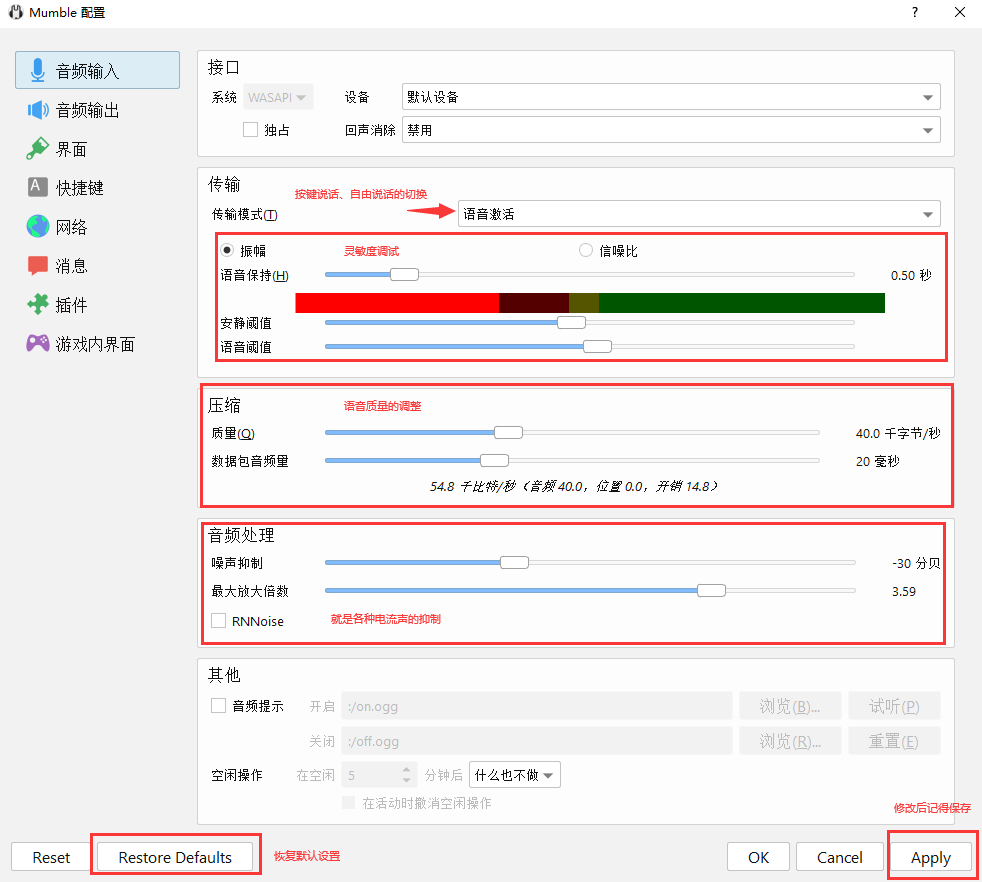Go to the 快捷键 settings page
The height and width of the screenshot is (882, 982).
tap(97, 187)
